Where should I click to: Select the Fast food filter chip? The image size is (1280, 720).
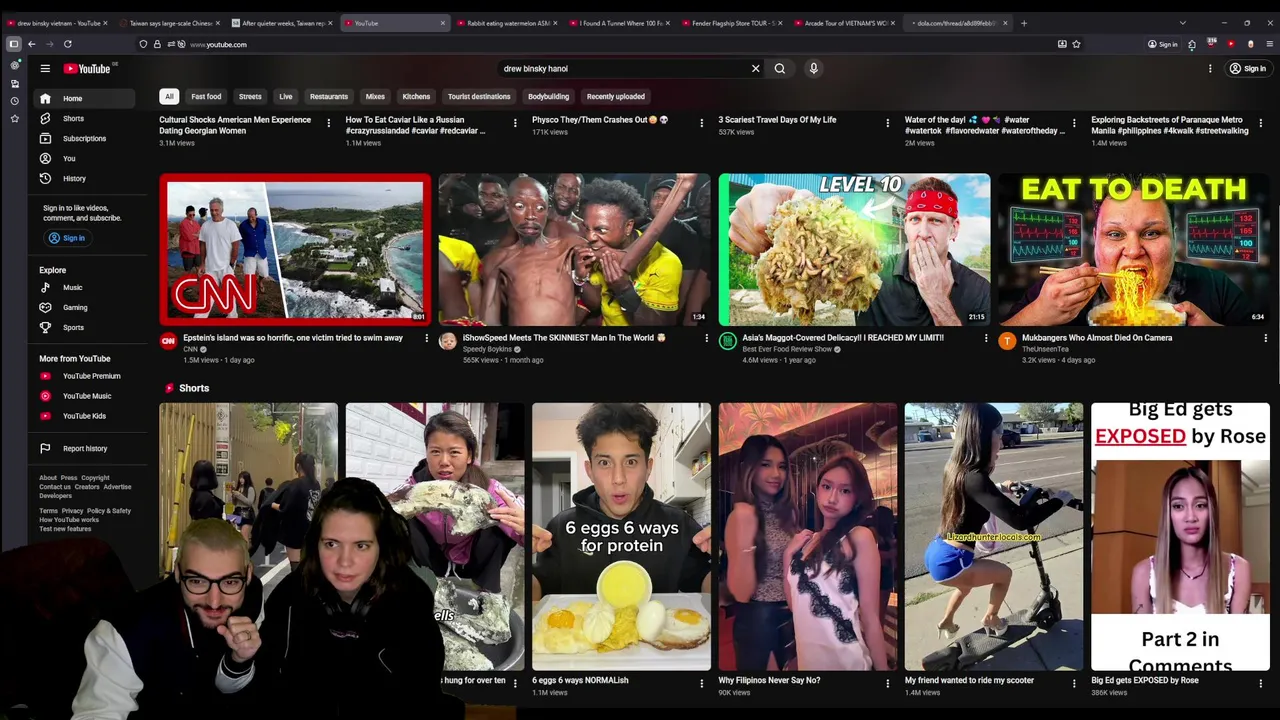point(206,96)
